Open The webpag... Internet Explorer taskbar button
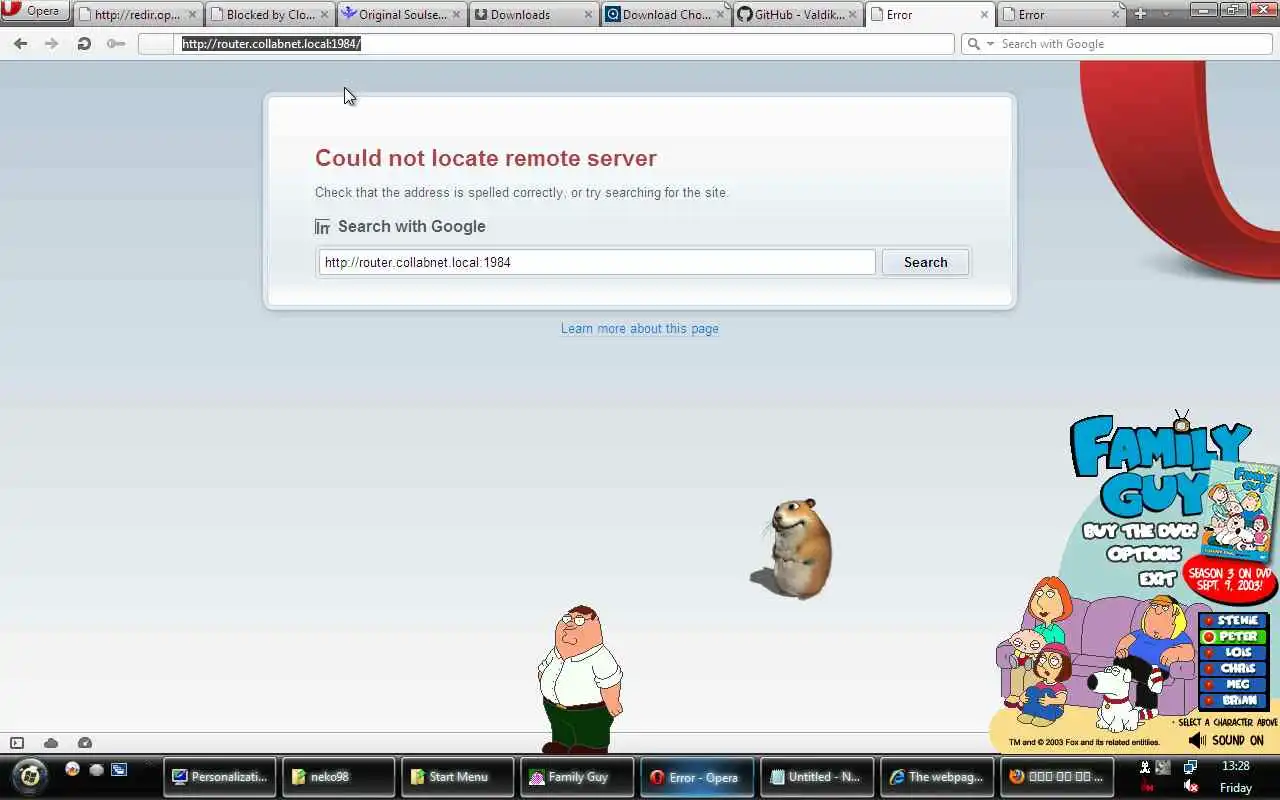Image resolution: width=1280 pixels, height=800 pixels. [x=937, y=777]
